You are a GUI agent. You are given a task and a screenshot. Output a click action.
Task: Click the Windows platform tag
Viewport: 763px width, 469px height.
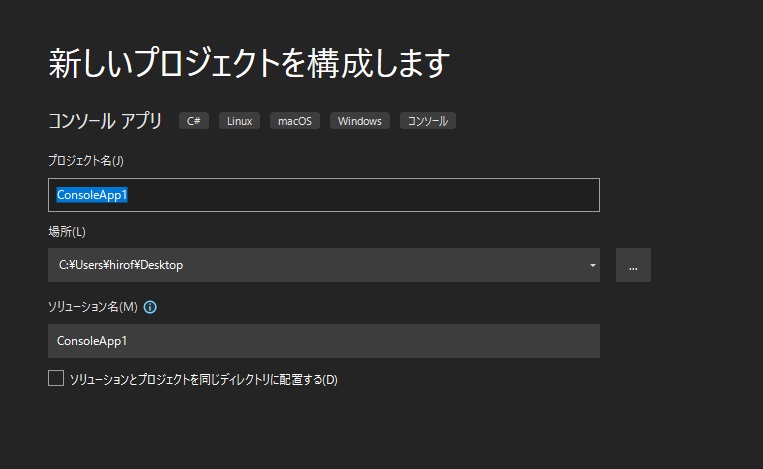(359, 121)
